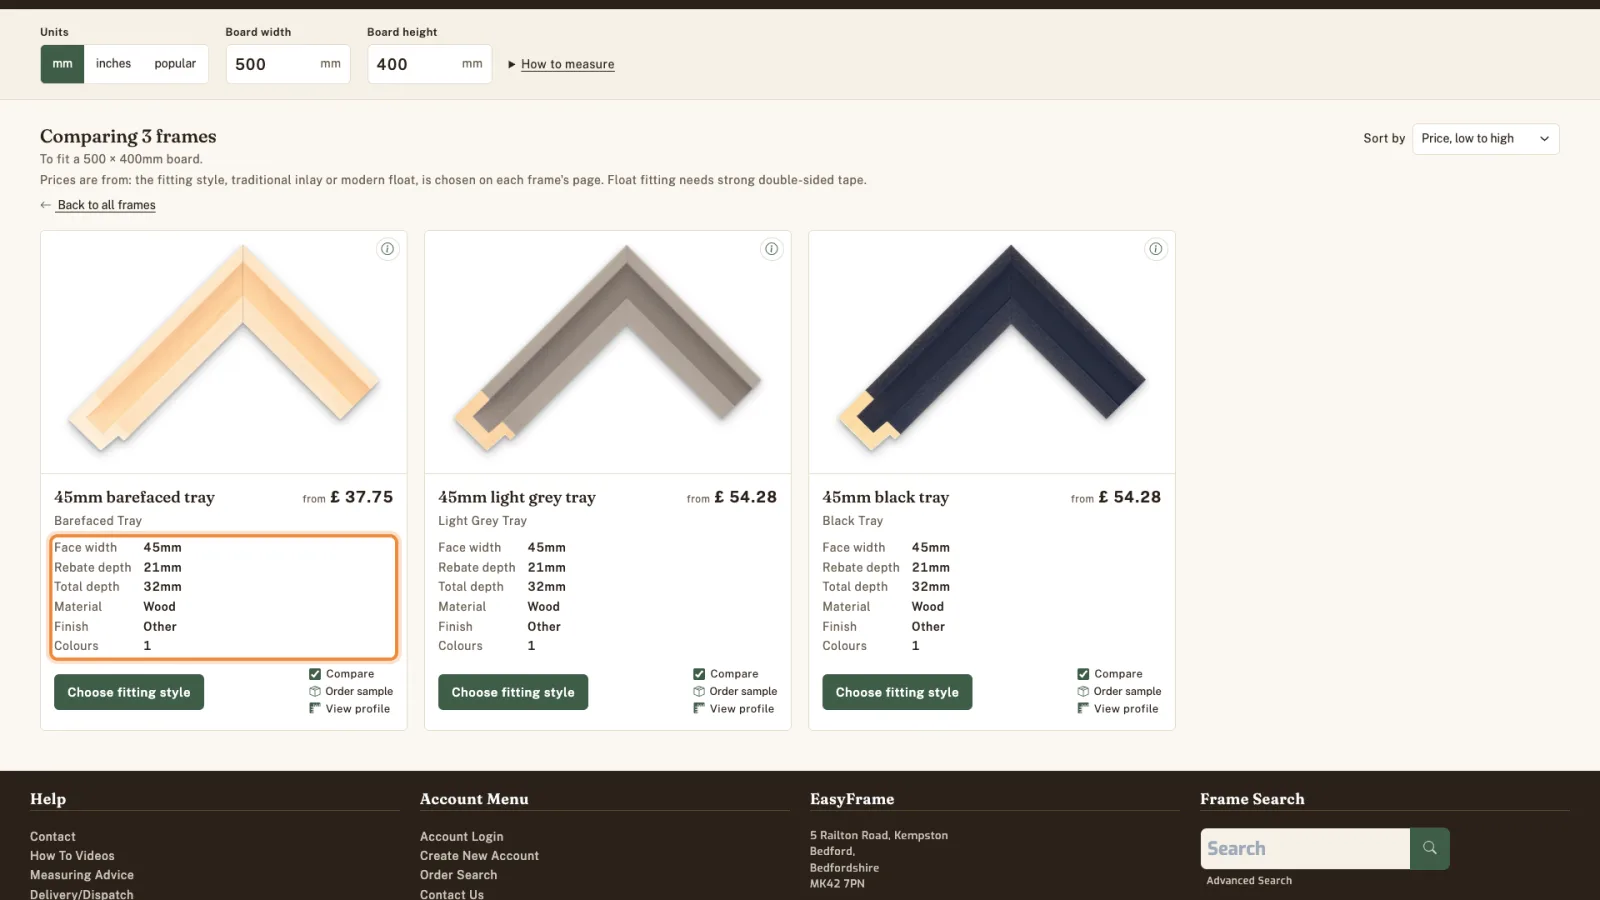Click Order sample box icon for black tray
Image resolution: width=1600 pixels, height=900 pixels.
[1083, 691]
